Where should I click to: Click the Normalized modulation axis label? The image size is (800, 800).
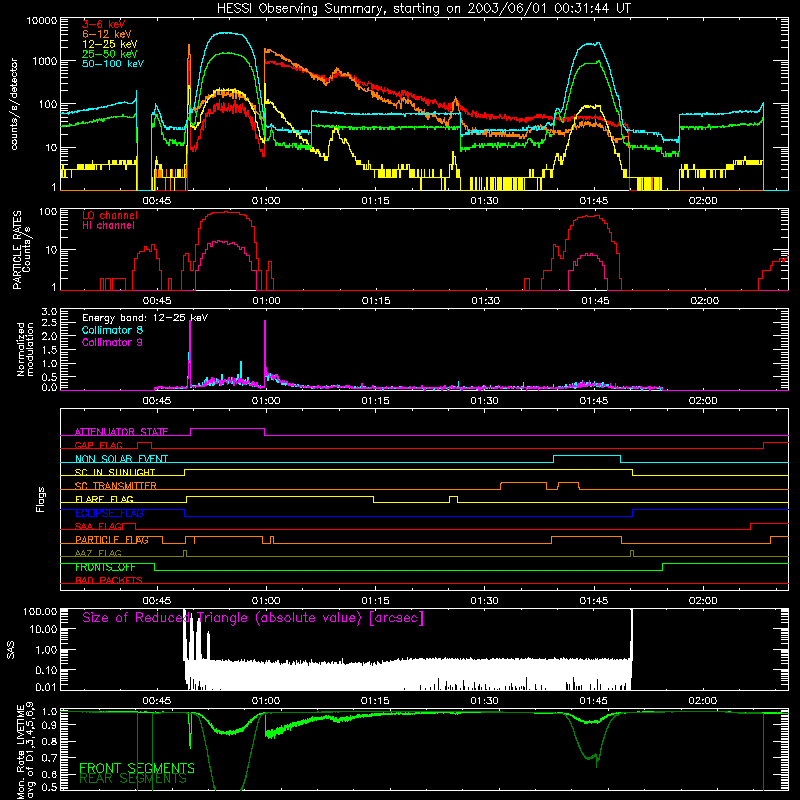click(x=25, y=349)
